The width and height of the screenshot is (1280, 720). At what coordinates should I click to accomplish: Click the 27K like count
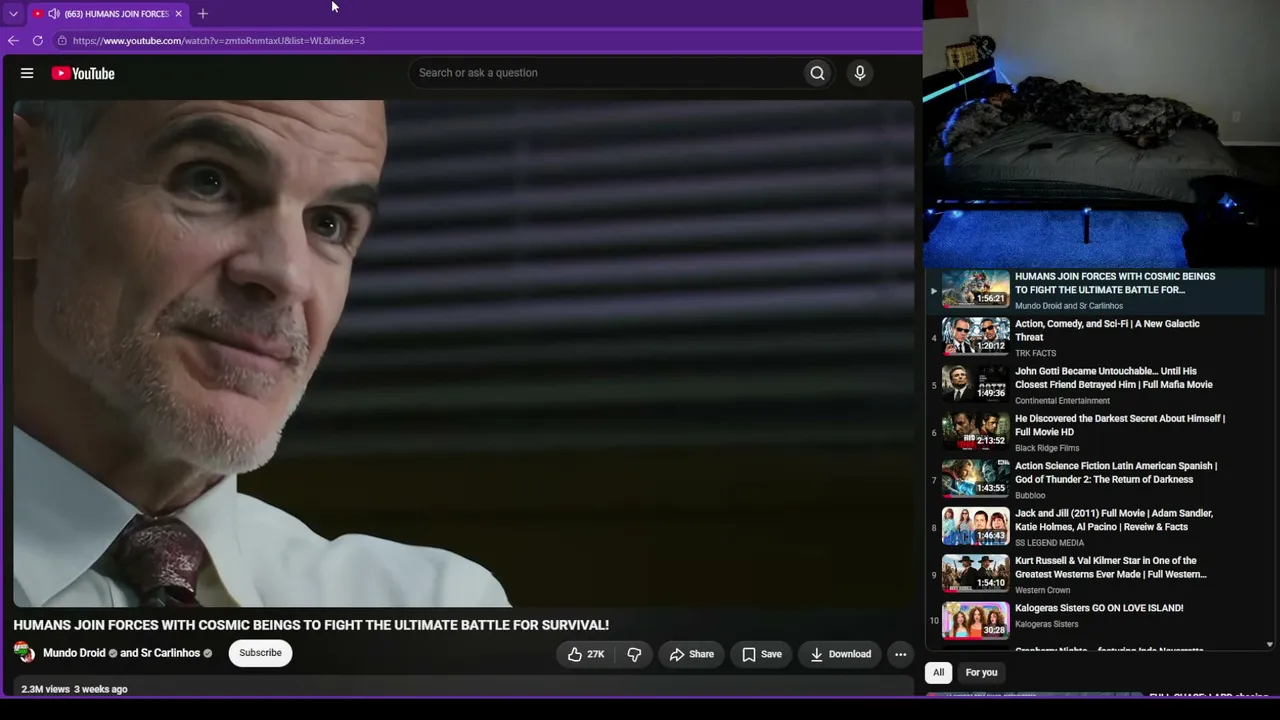(596, 654)
